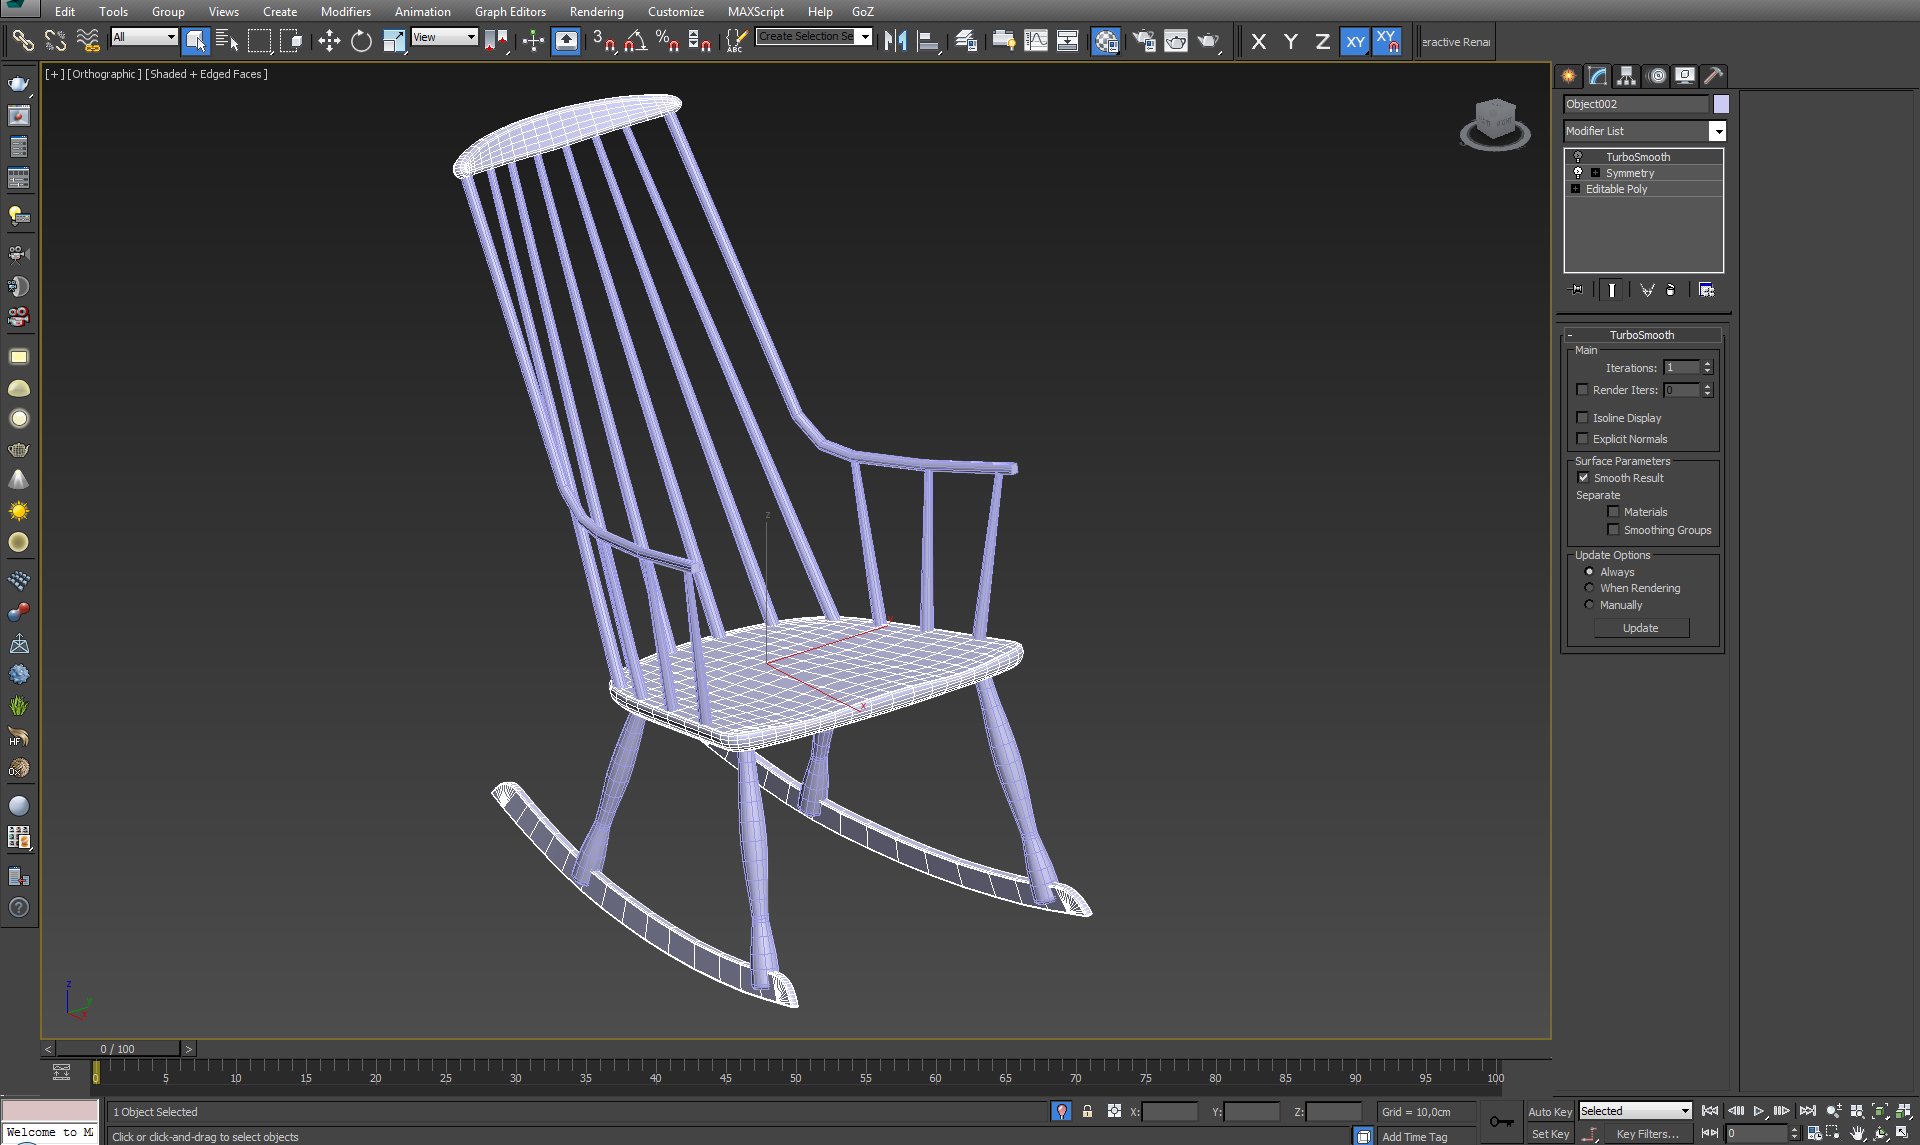Click the Render Production teapot icon

(x=1209, y=41)
